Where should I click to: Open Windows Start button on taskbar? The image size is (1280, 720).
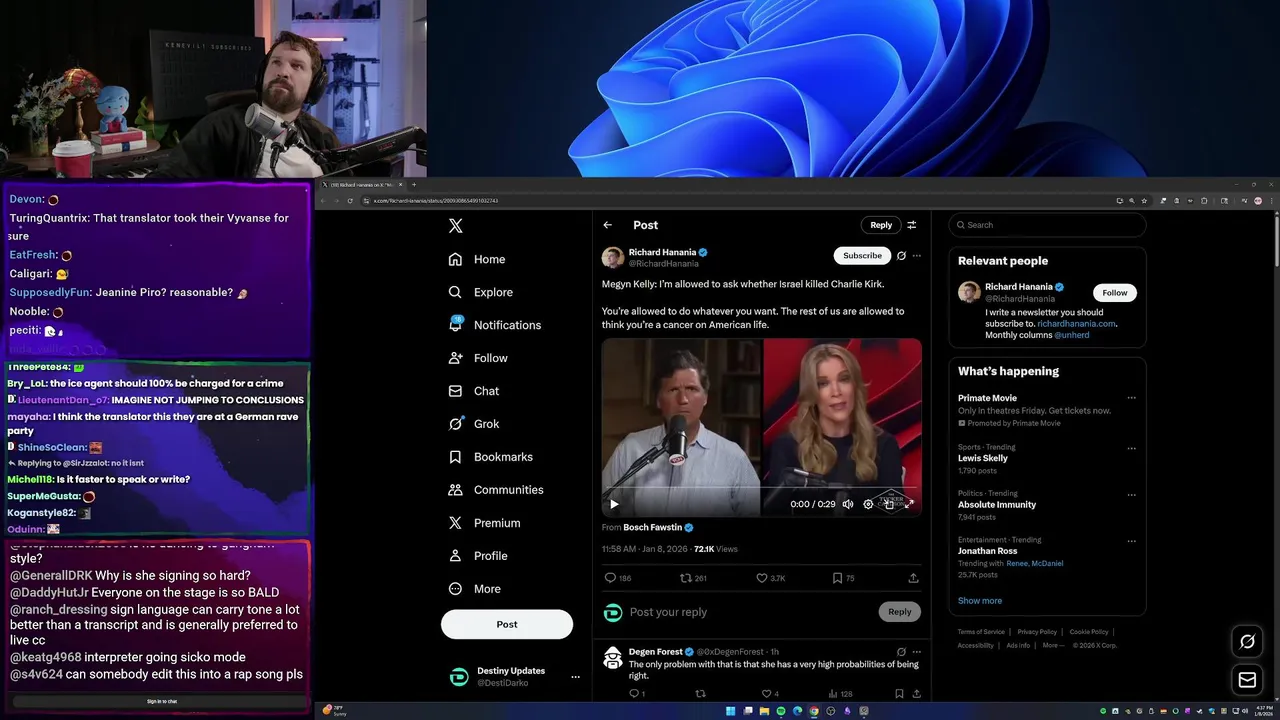pyautogui.click(x=731, y=711)
